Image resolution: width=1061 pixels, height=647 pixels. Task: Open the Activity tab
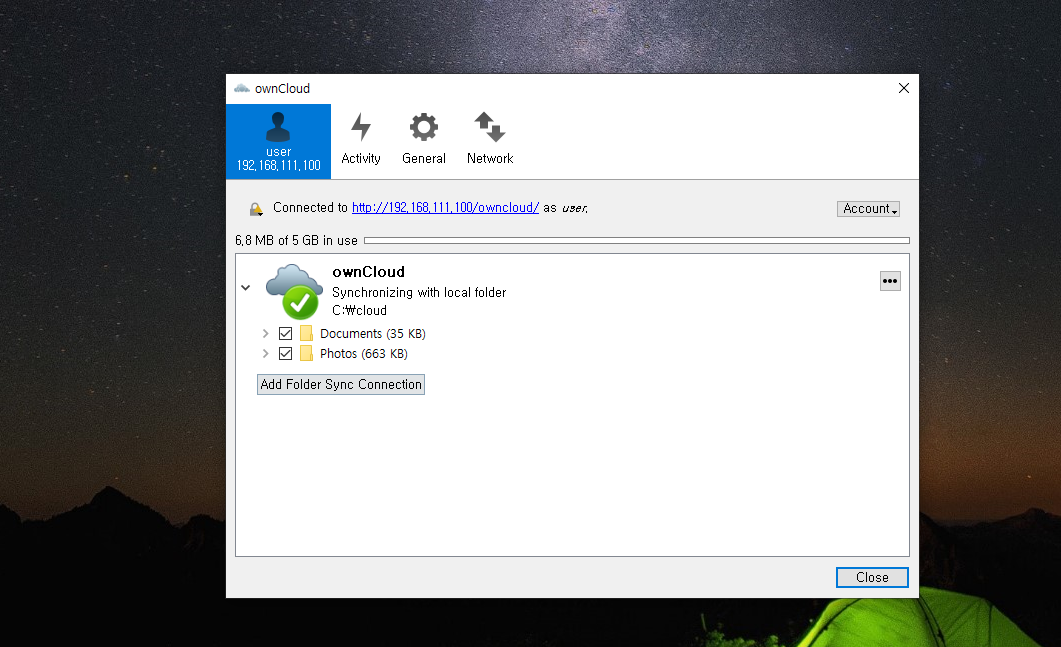click(361, 139)
